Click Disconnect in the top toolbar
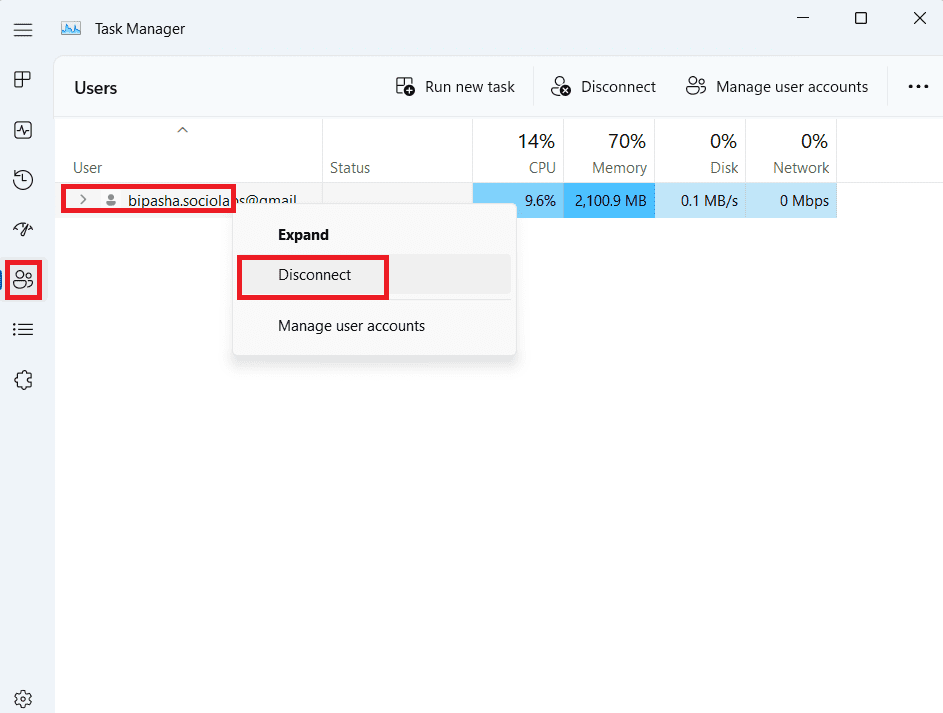This screenshot has width=943, height=713. pyautogui.click(x=604, y=87)
